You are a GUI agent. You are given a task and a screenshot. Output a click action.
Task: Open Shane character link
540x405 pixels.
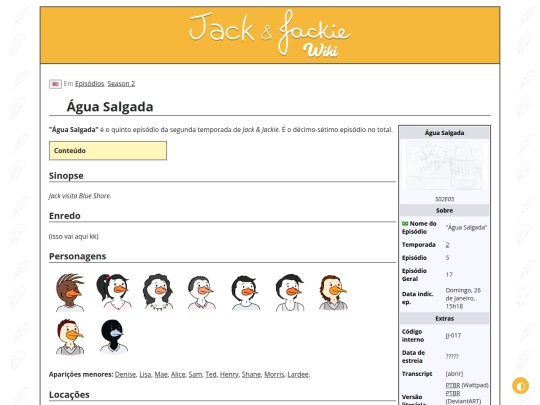point(251,374)
